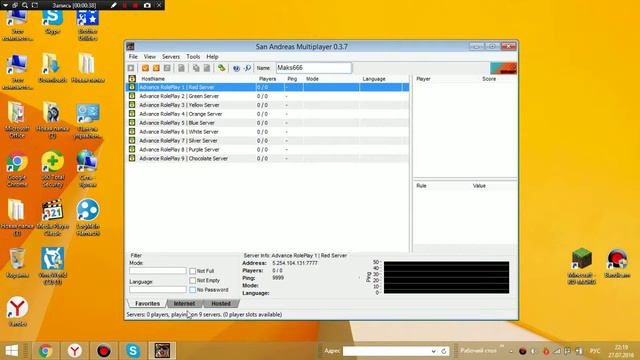The image size is (640, 360).
Task: Click the Name input field
Action: tap(313, 68)
